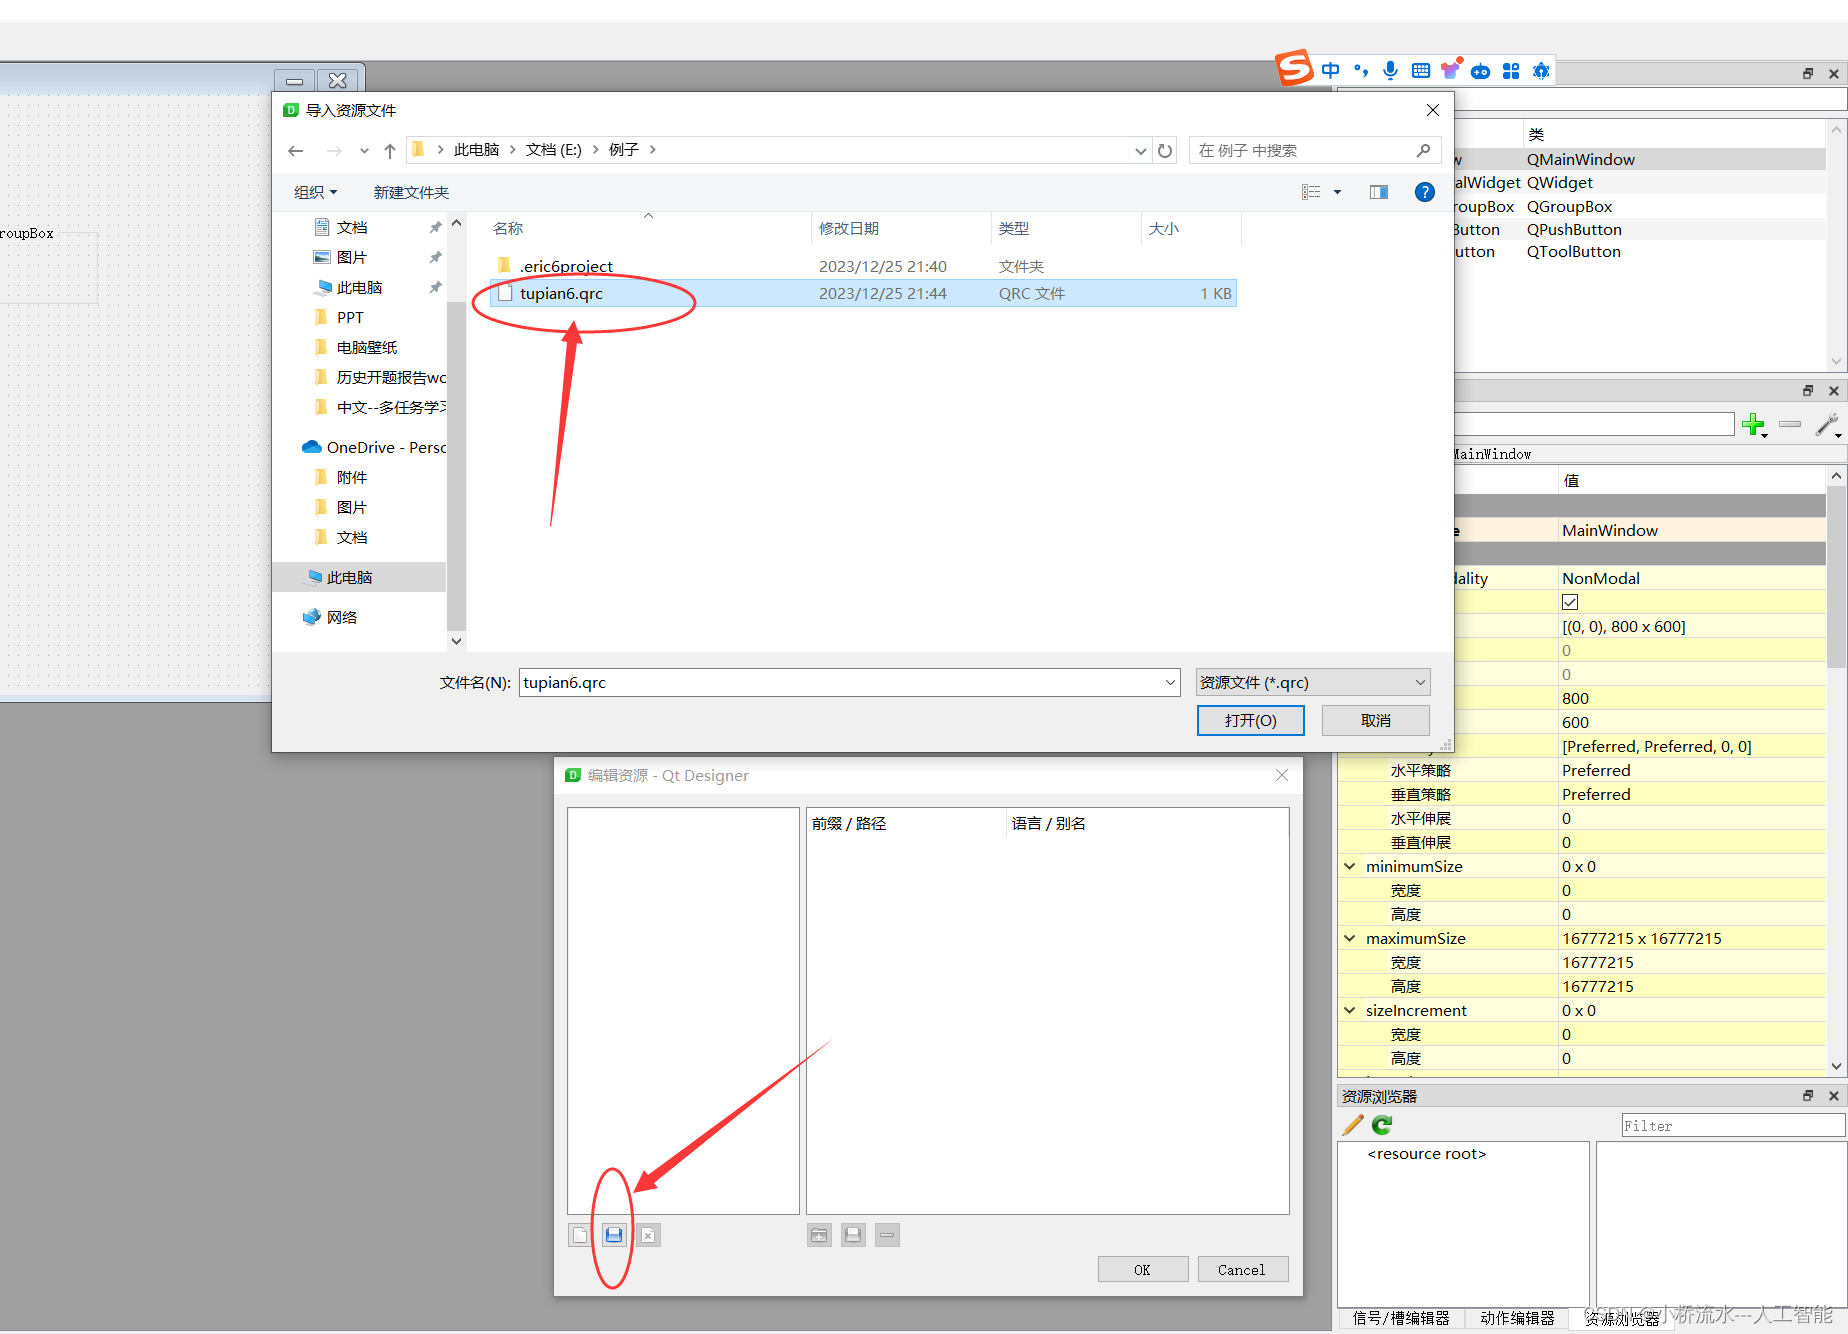The image size is (1848, 1334).
Task: Open the Sogou skin shirt icon
Action: (x=1451, y=70)
